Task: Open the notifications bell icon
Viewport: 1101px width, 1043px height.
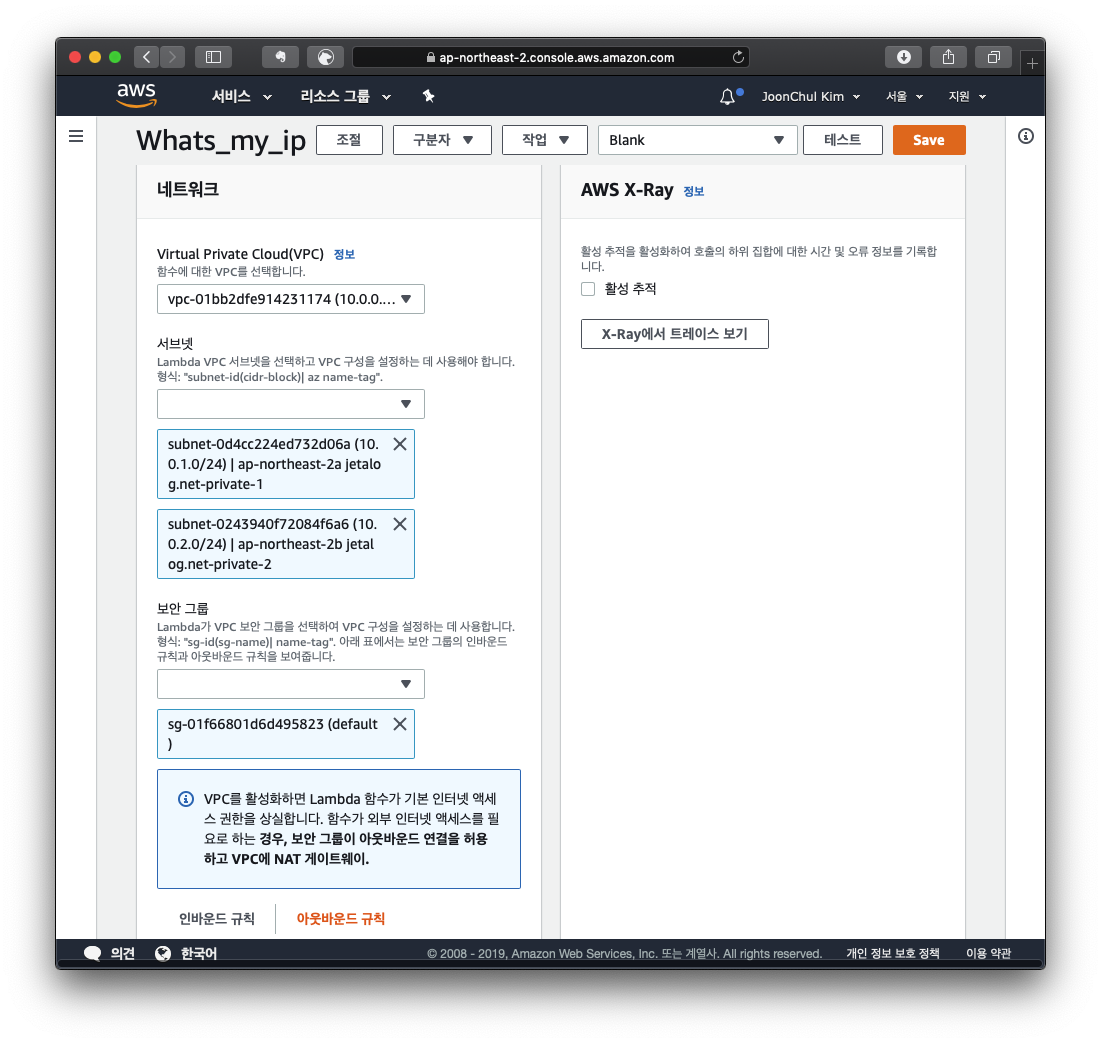Action: 727,96
